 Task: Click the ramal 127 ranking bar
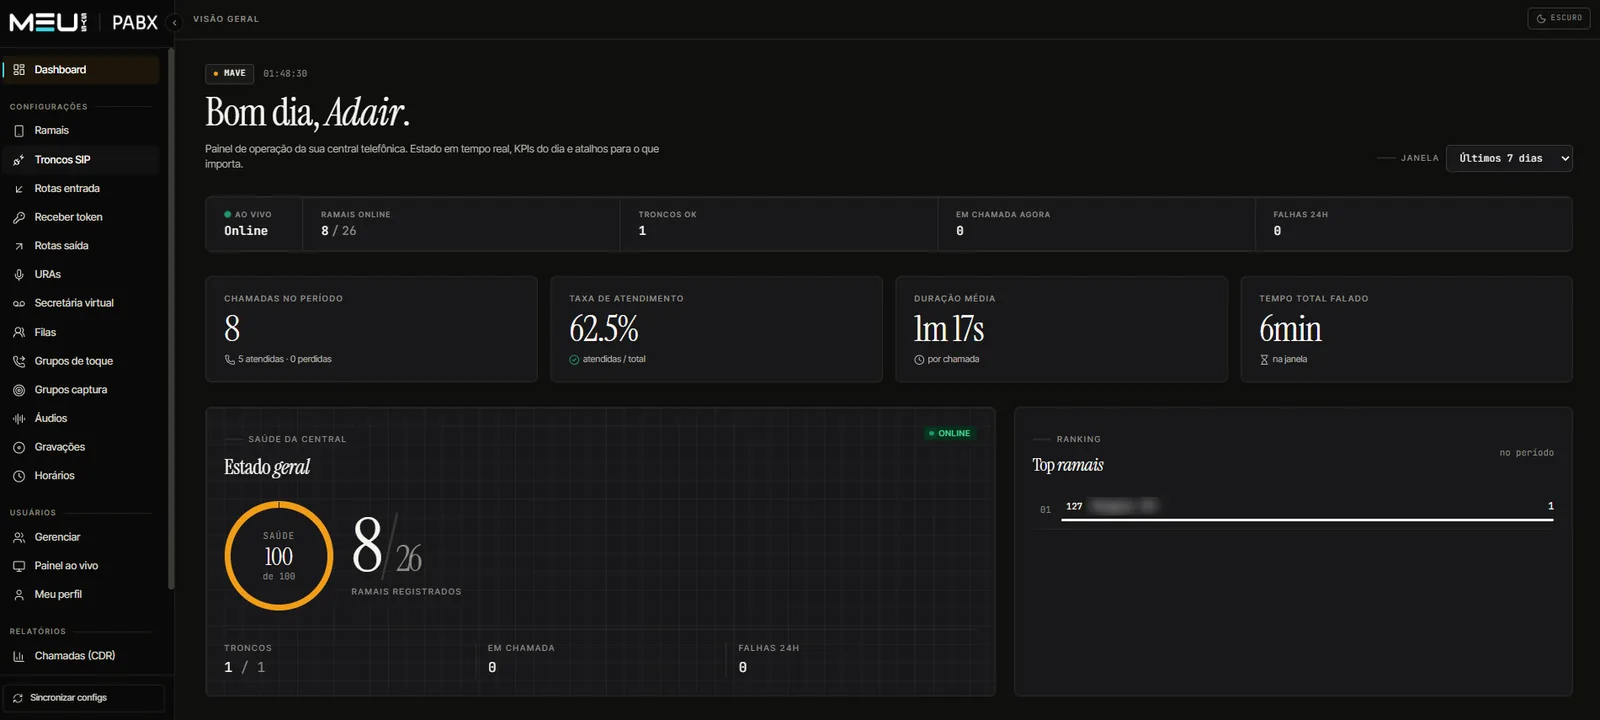[1307, 519]
